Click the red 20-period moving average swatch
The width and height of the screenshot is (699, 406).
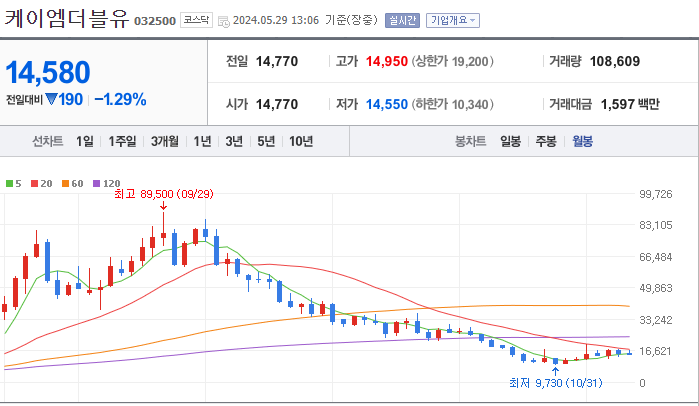(x=34, y=184)
